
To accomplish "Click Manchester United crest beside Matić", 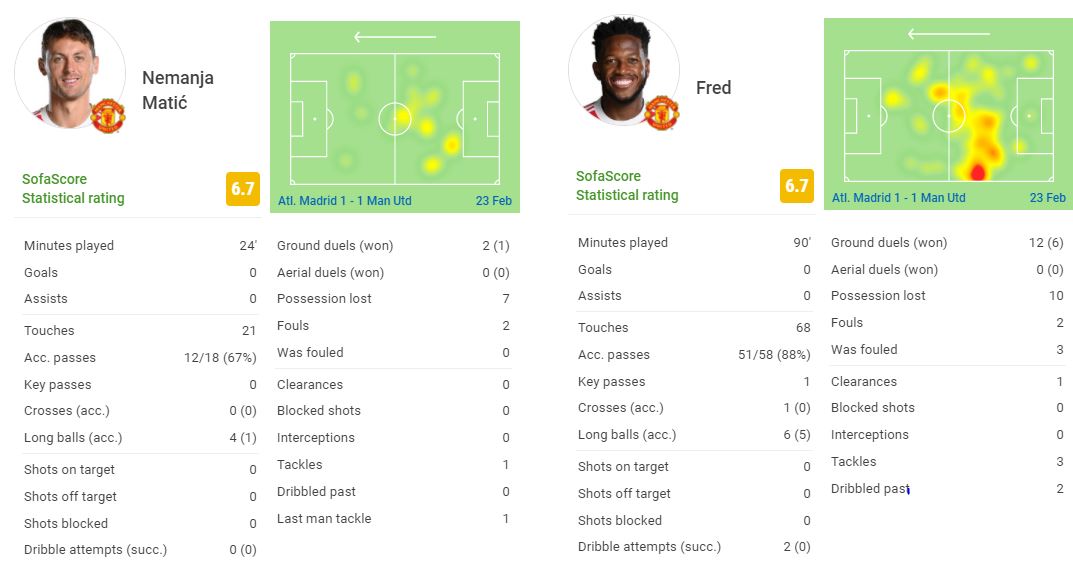I will coord(108,116).
